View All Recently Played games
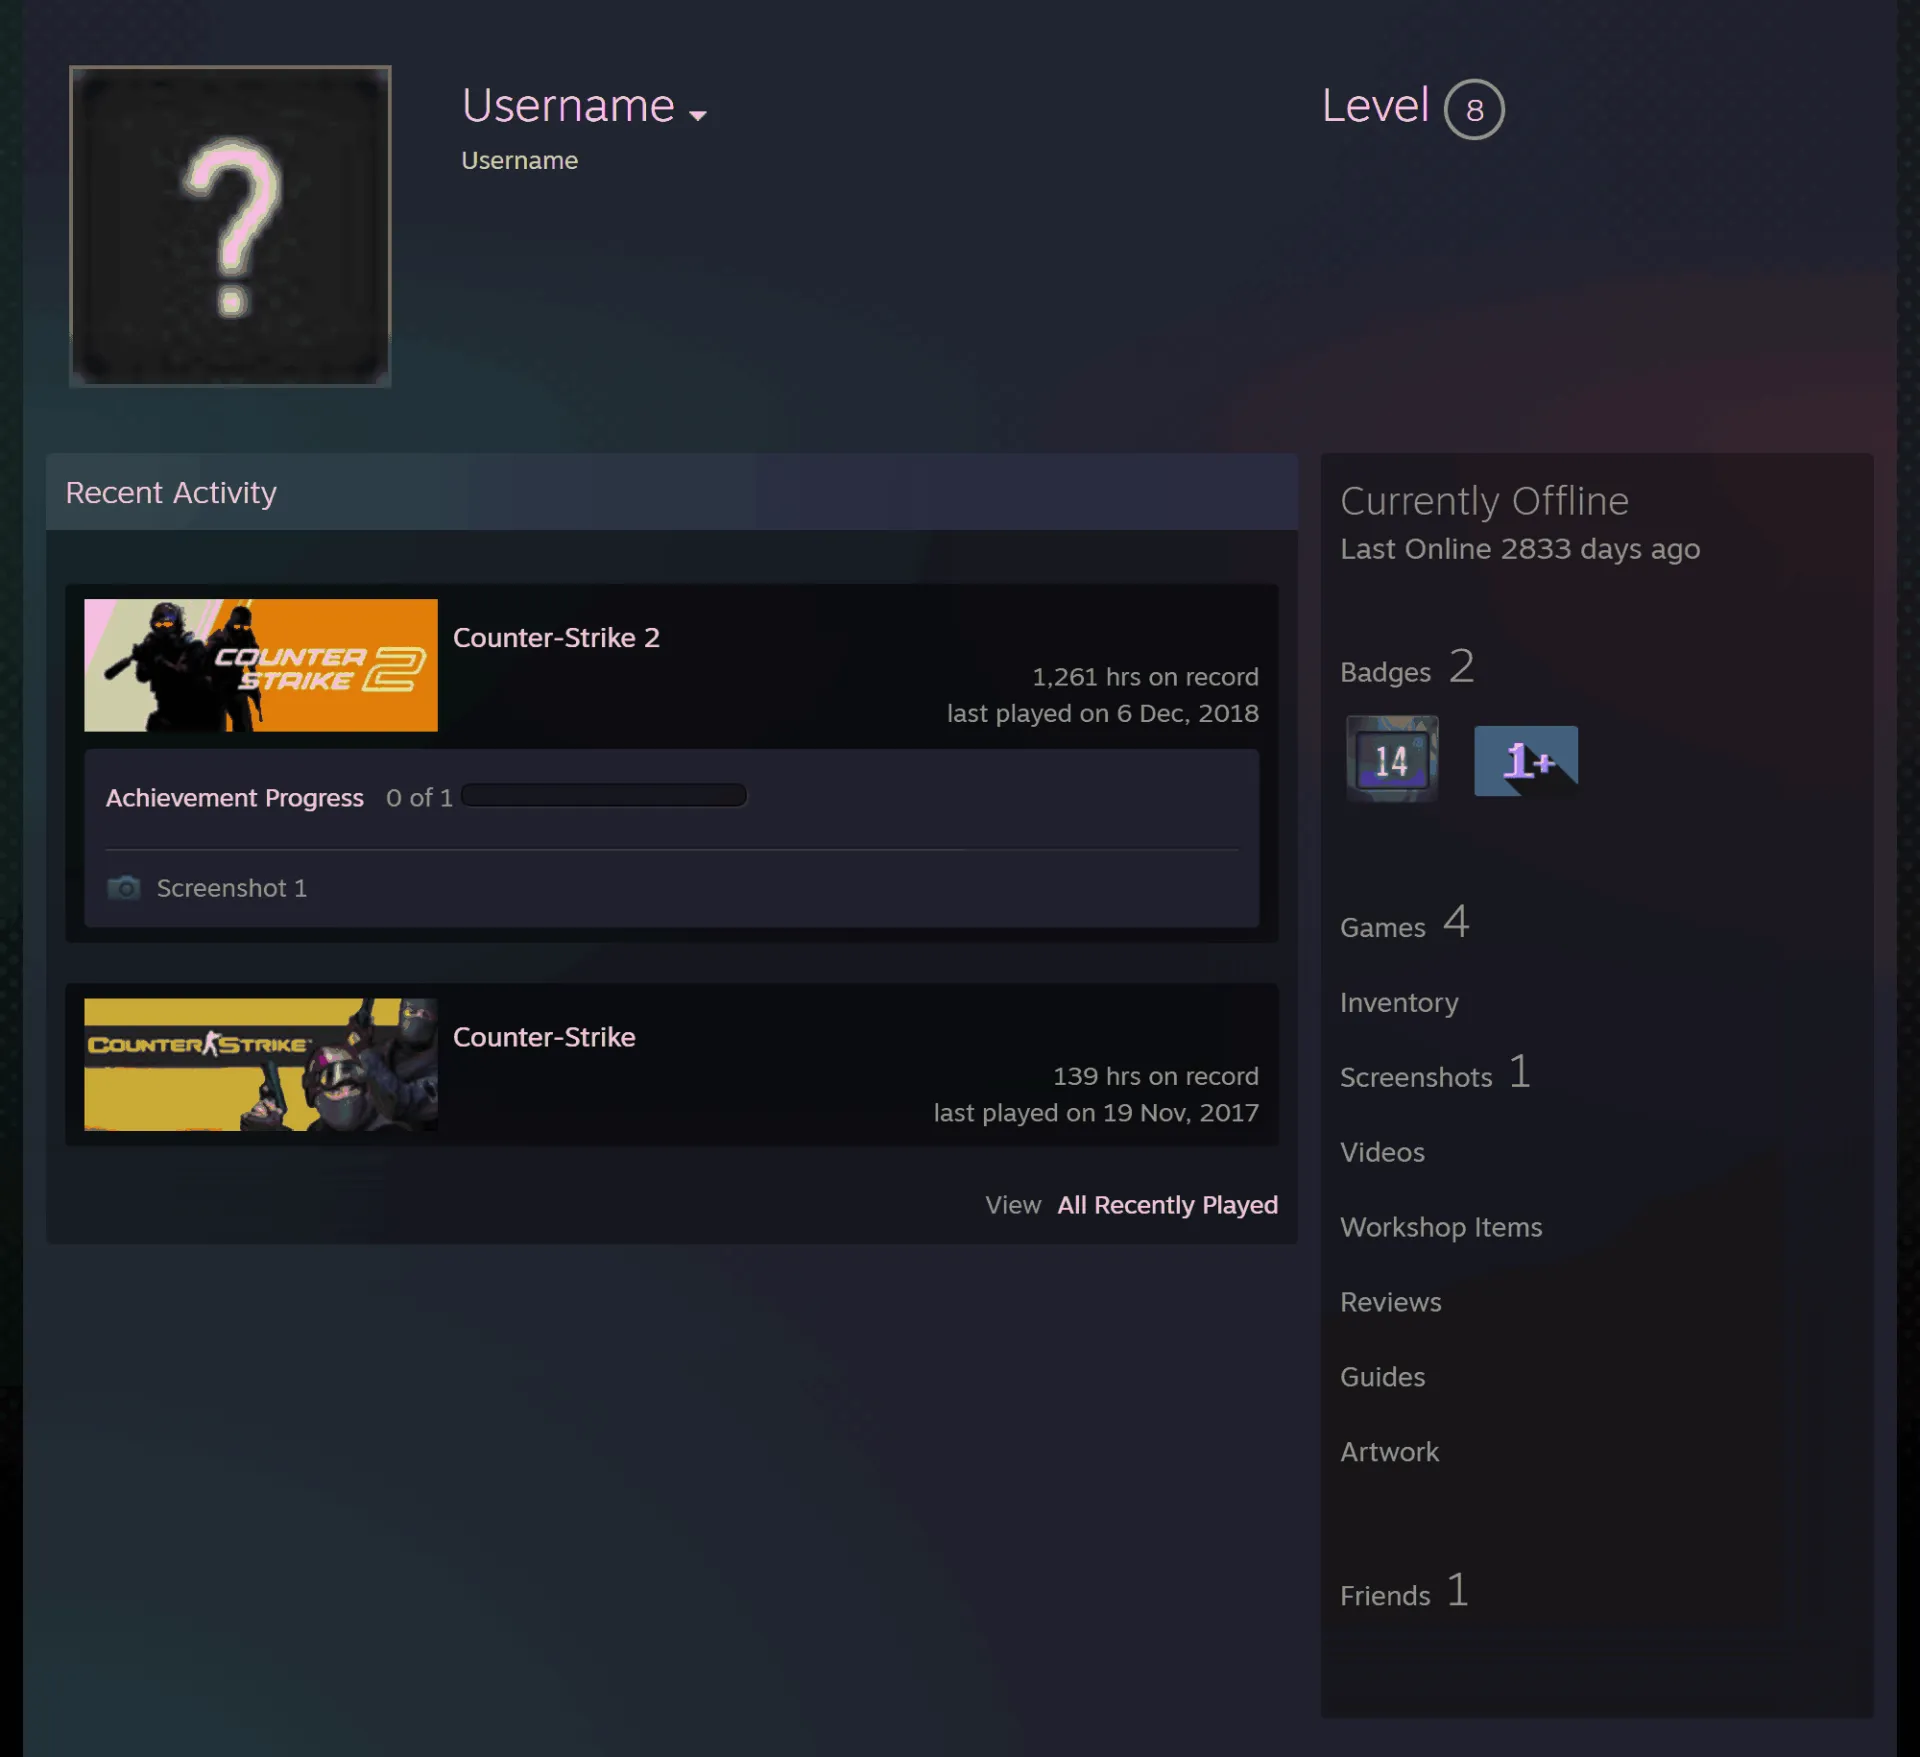The height and width of the screenshot is (1757, 1920). pos(1167,1205)
